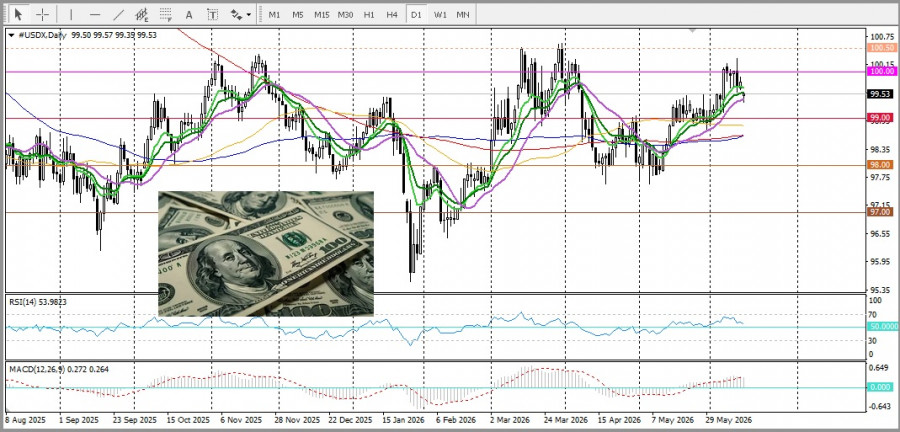The width and height of the screenshot is (900, 432).
Task: Click the orange 98.00 price level label
Action: pyautogui.click(x=881, y=165)
